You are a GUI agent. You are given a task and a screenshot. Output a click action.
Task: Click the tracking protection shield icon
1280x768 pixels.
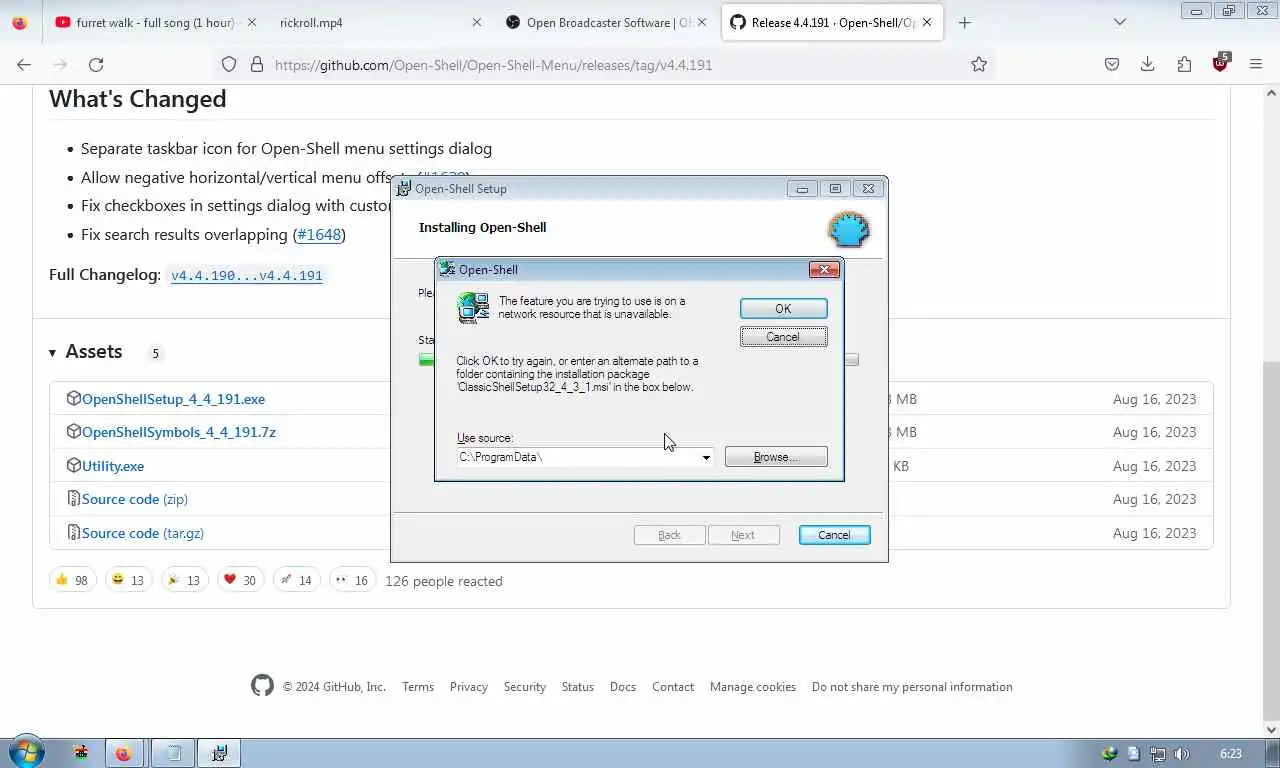point(229,64)
